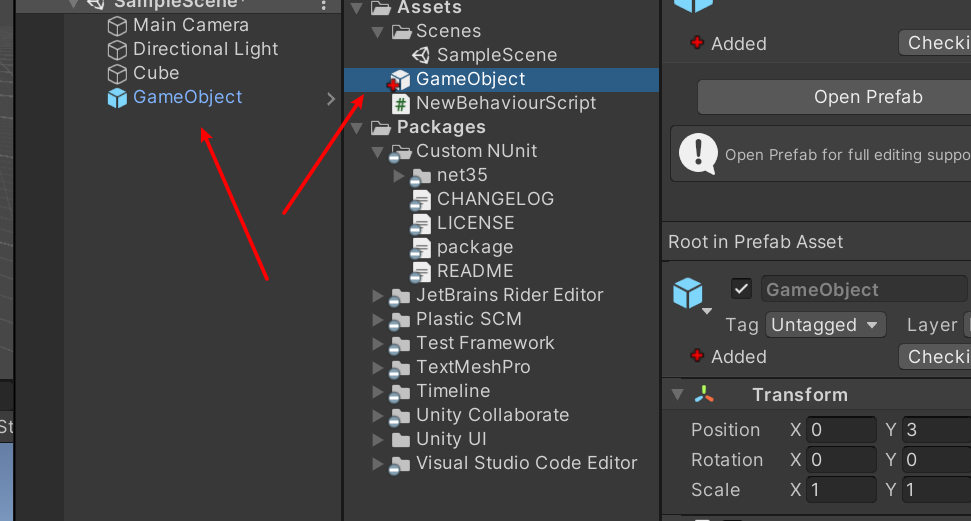This screenshot has width=971, height=521.
Task: Click the Scale X input field
Action: click(x=841, y=490)
